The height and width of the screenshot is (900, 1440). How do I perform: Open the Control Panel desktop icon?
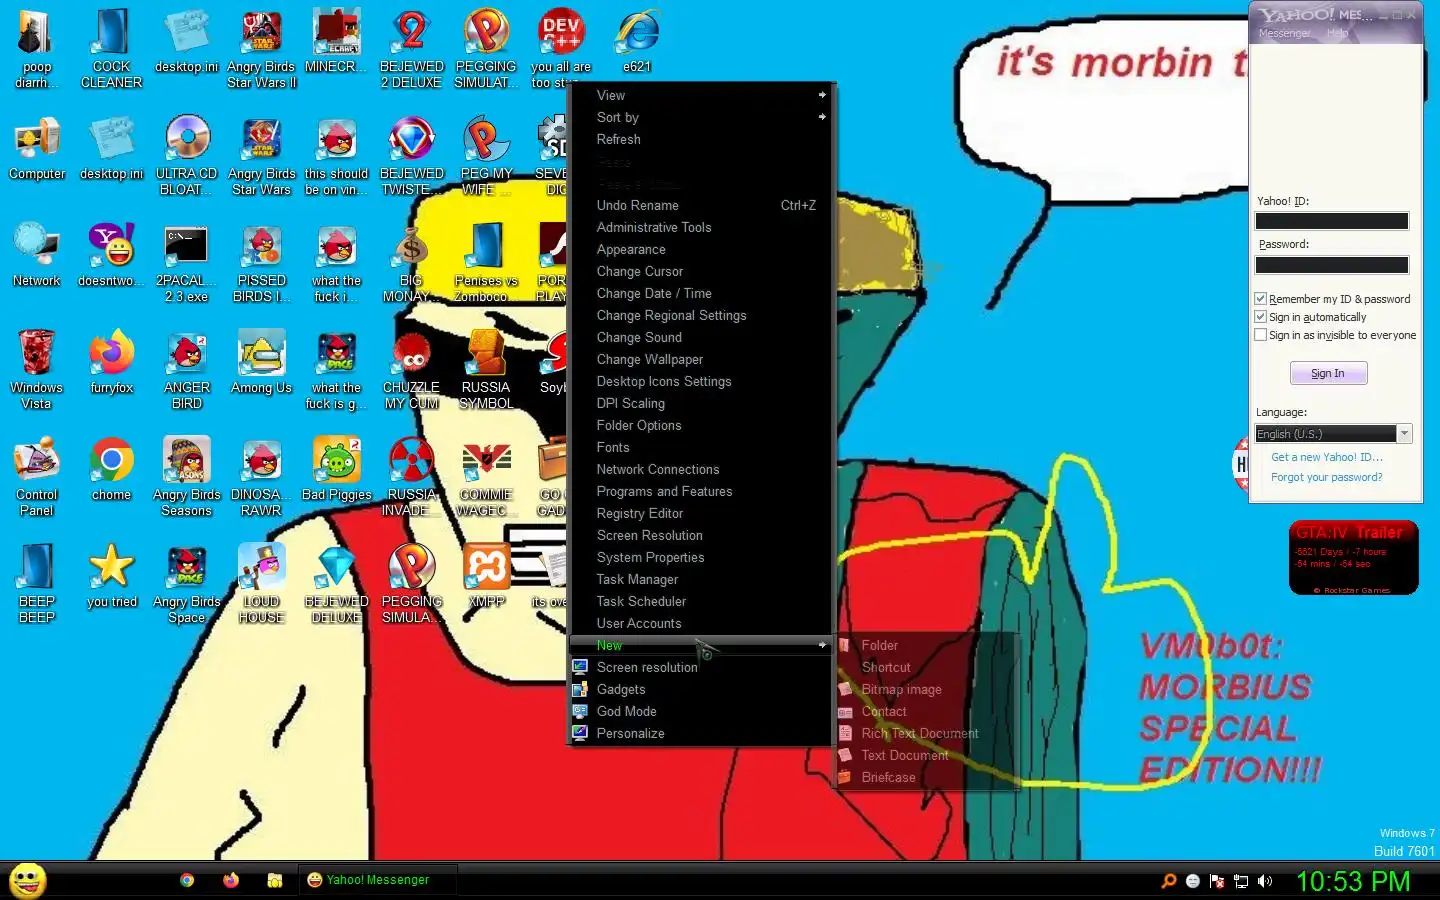(37, 475)
